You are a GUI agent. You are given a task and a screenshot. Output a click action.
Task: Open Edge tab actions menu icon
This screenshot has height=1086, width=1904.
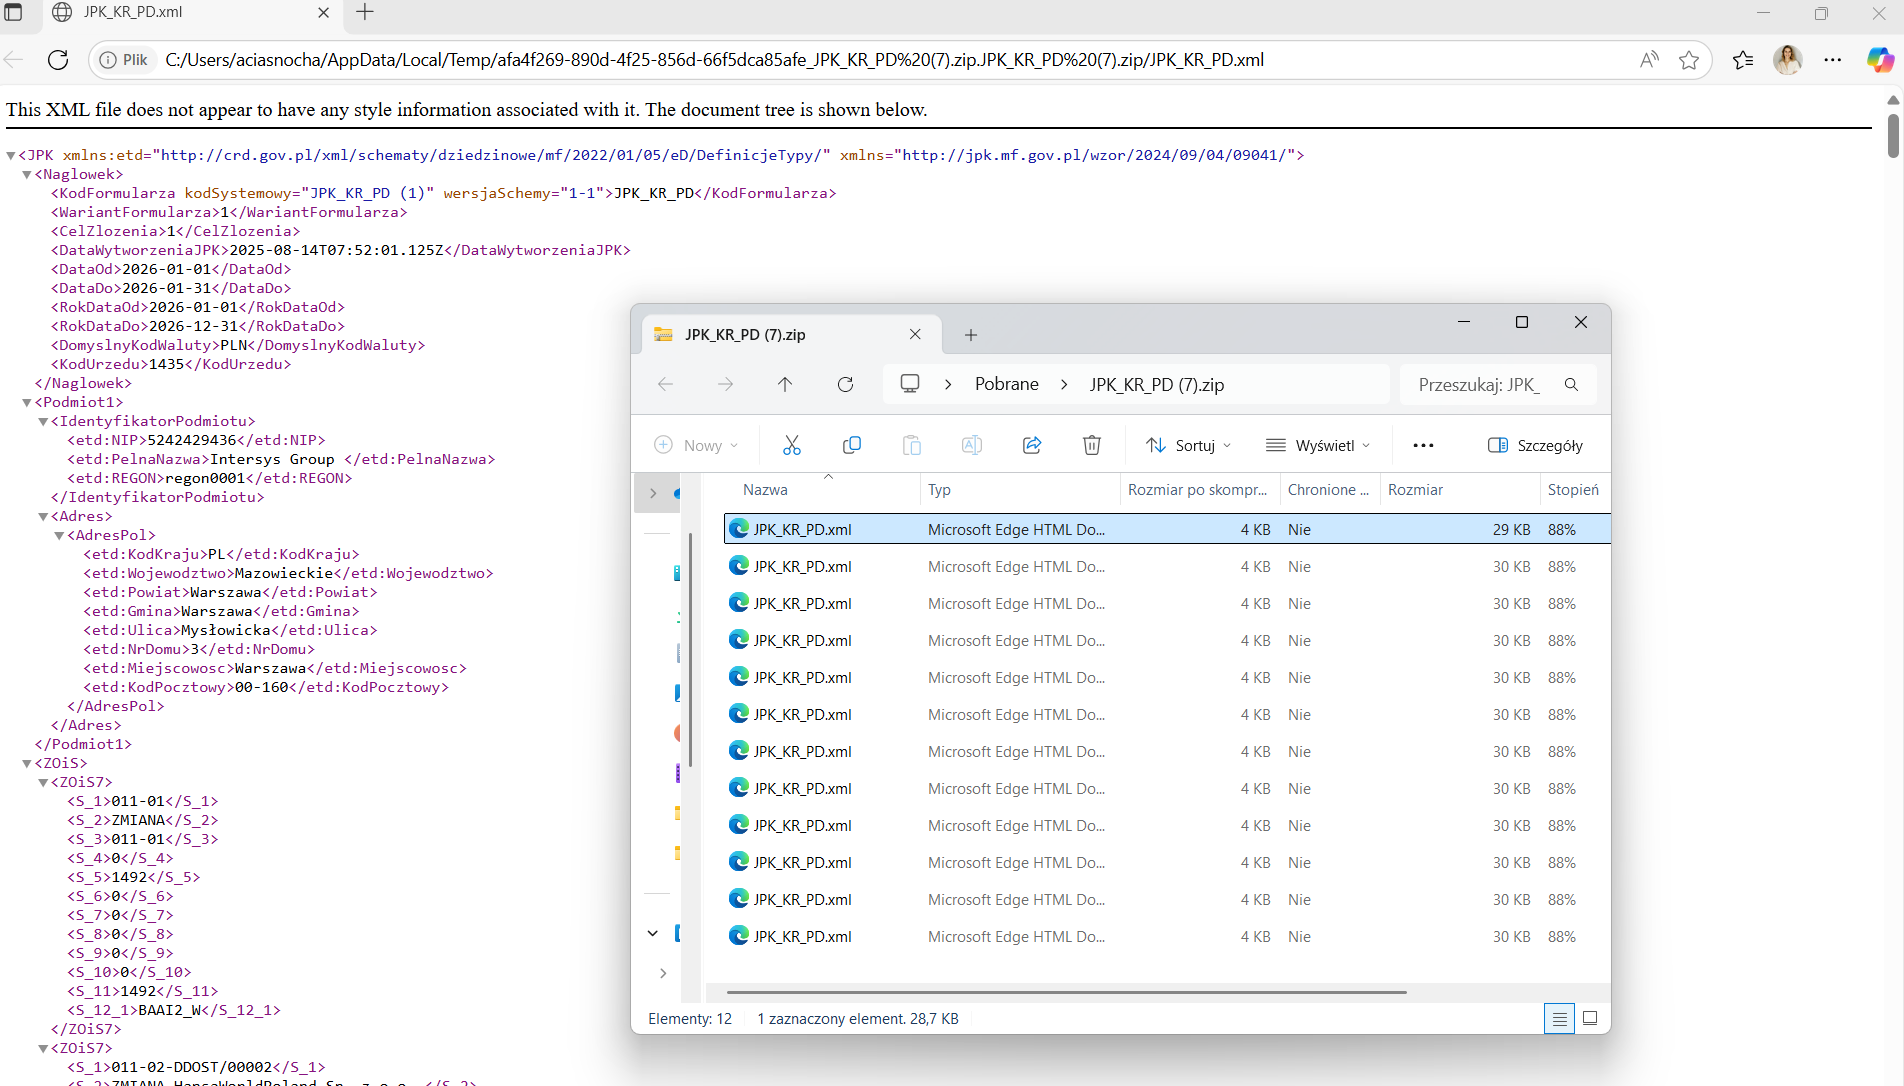[x=14, y=12]
